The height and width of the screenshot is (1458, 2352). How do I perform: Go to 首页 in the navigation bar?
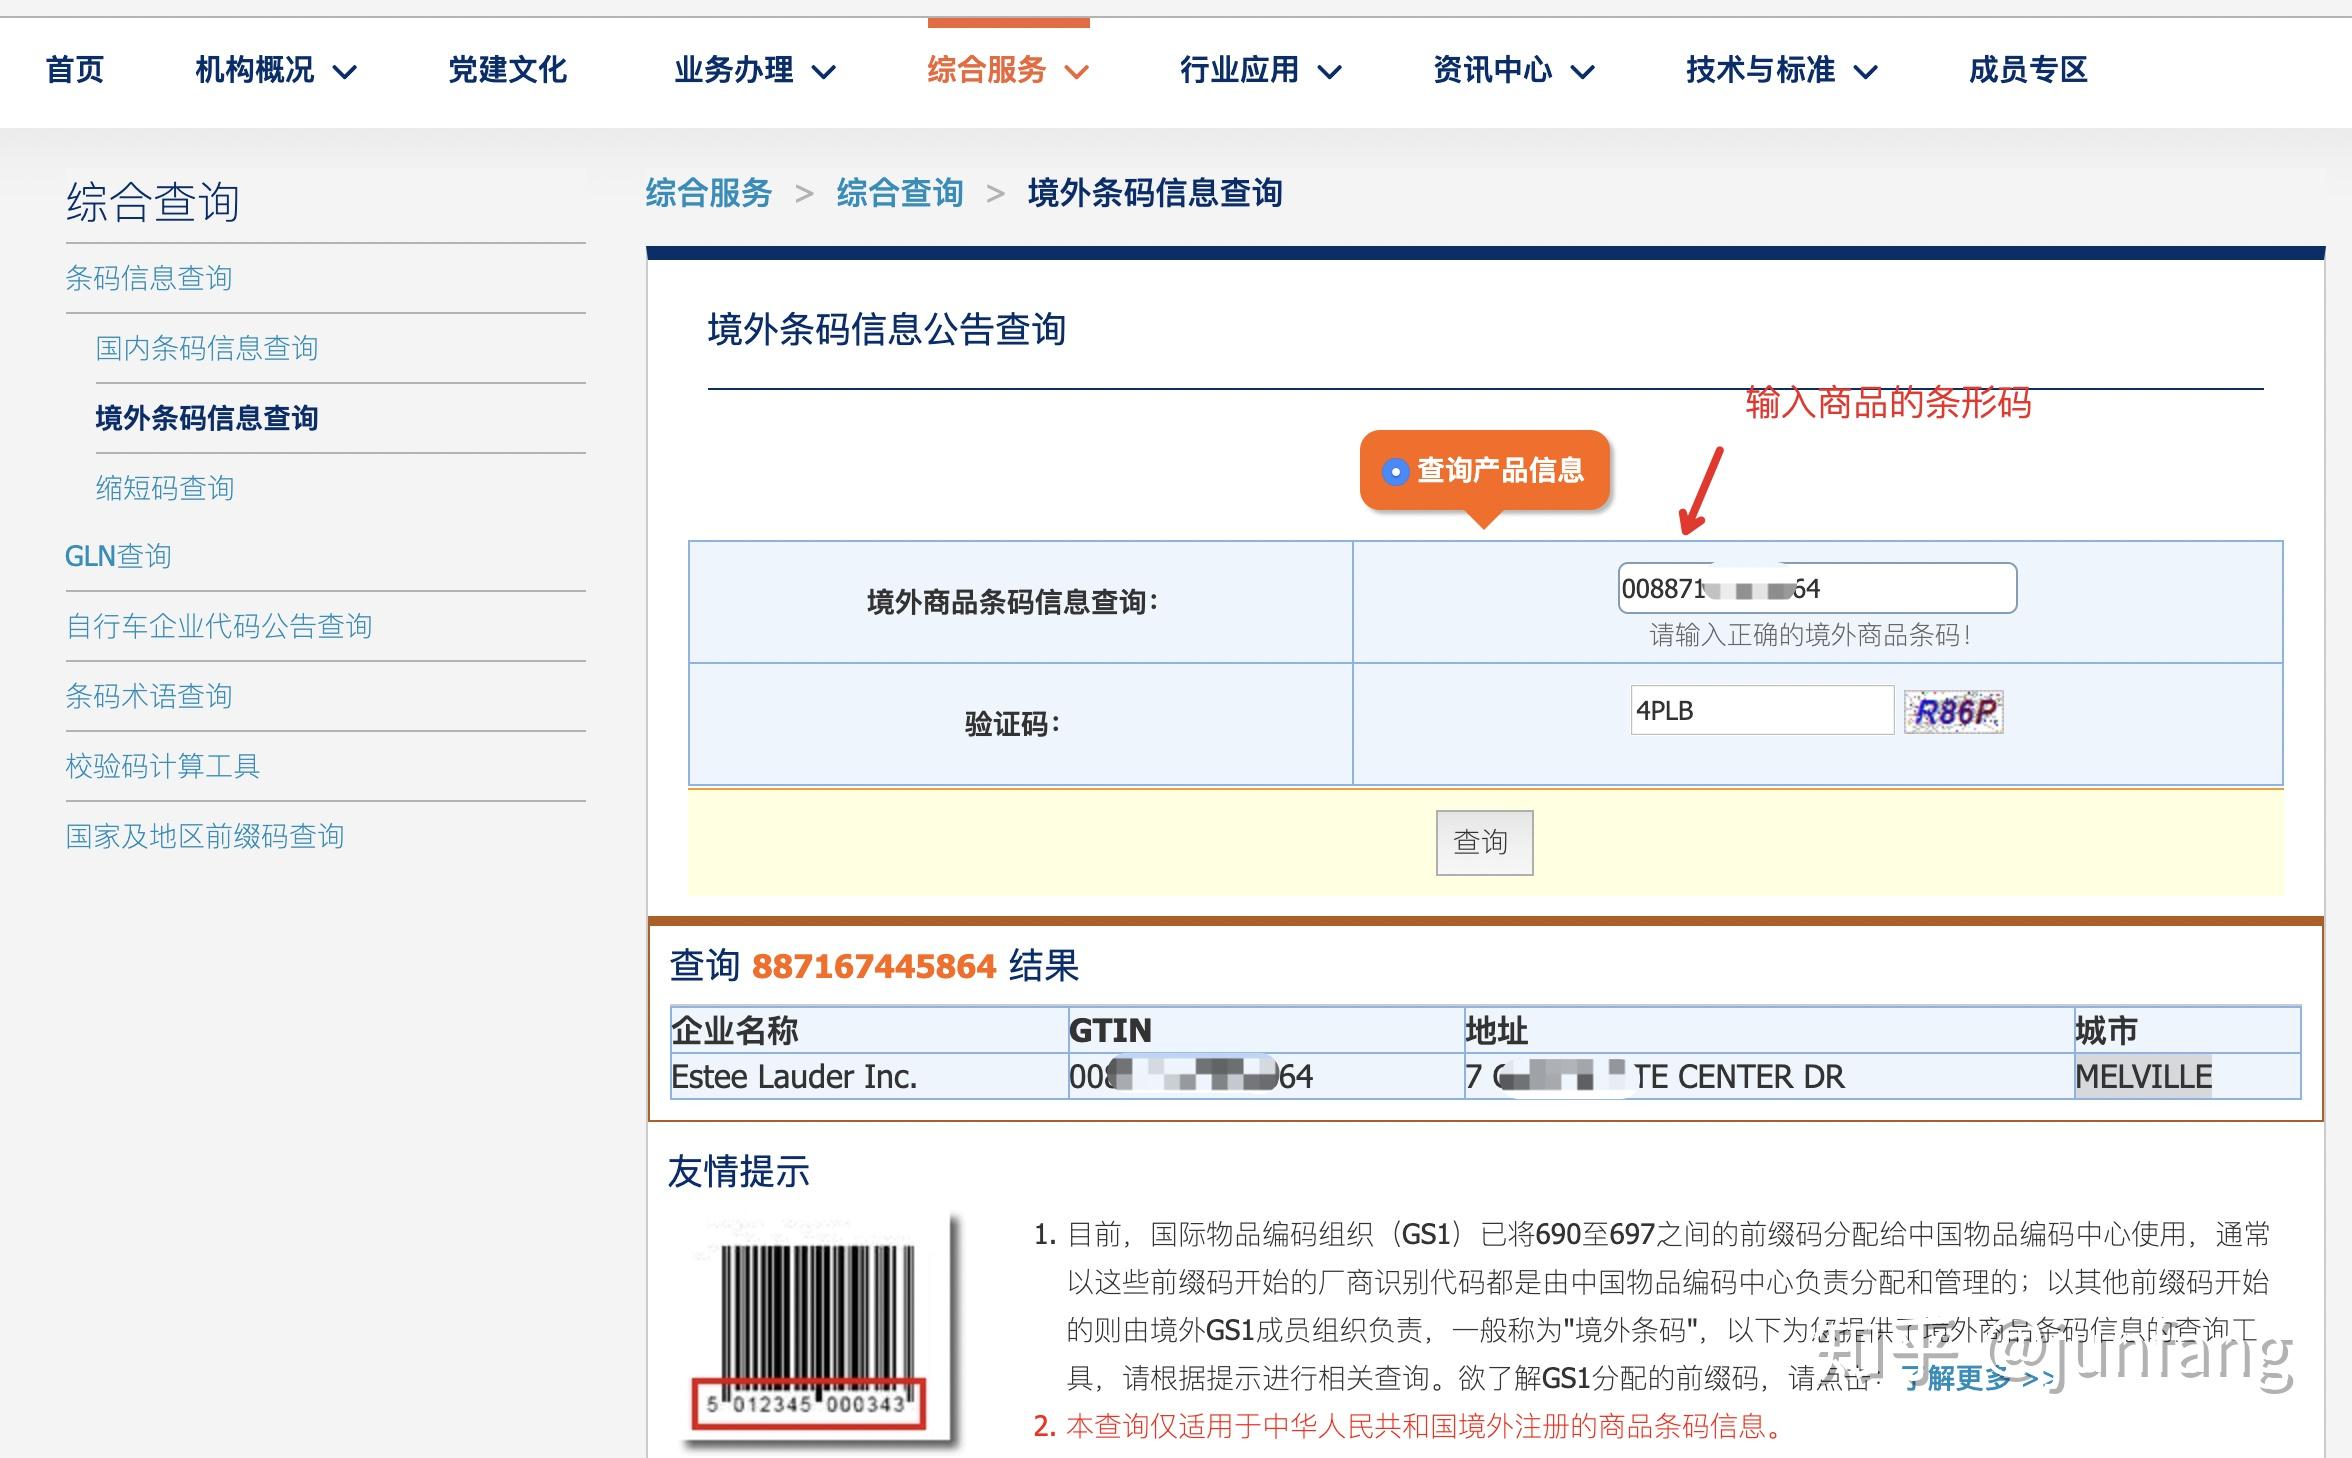click(74, 70)
